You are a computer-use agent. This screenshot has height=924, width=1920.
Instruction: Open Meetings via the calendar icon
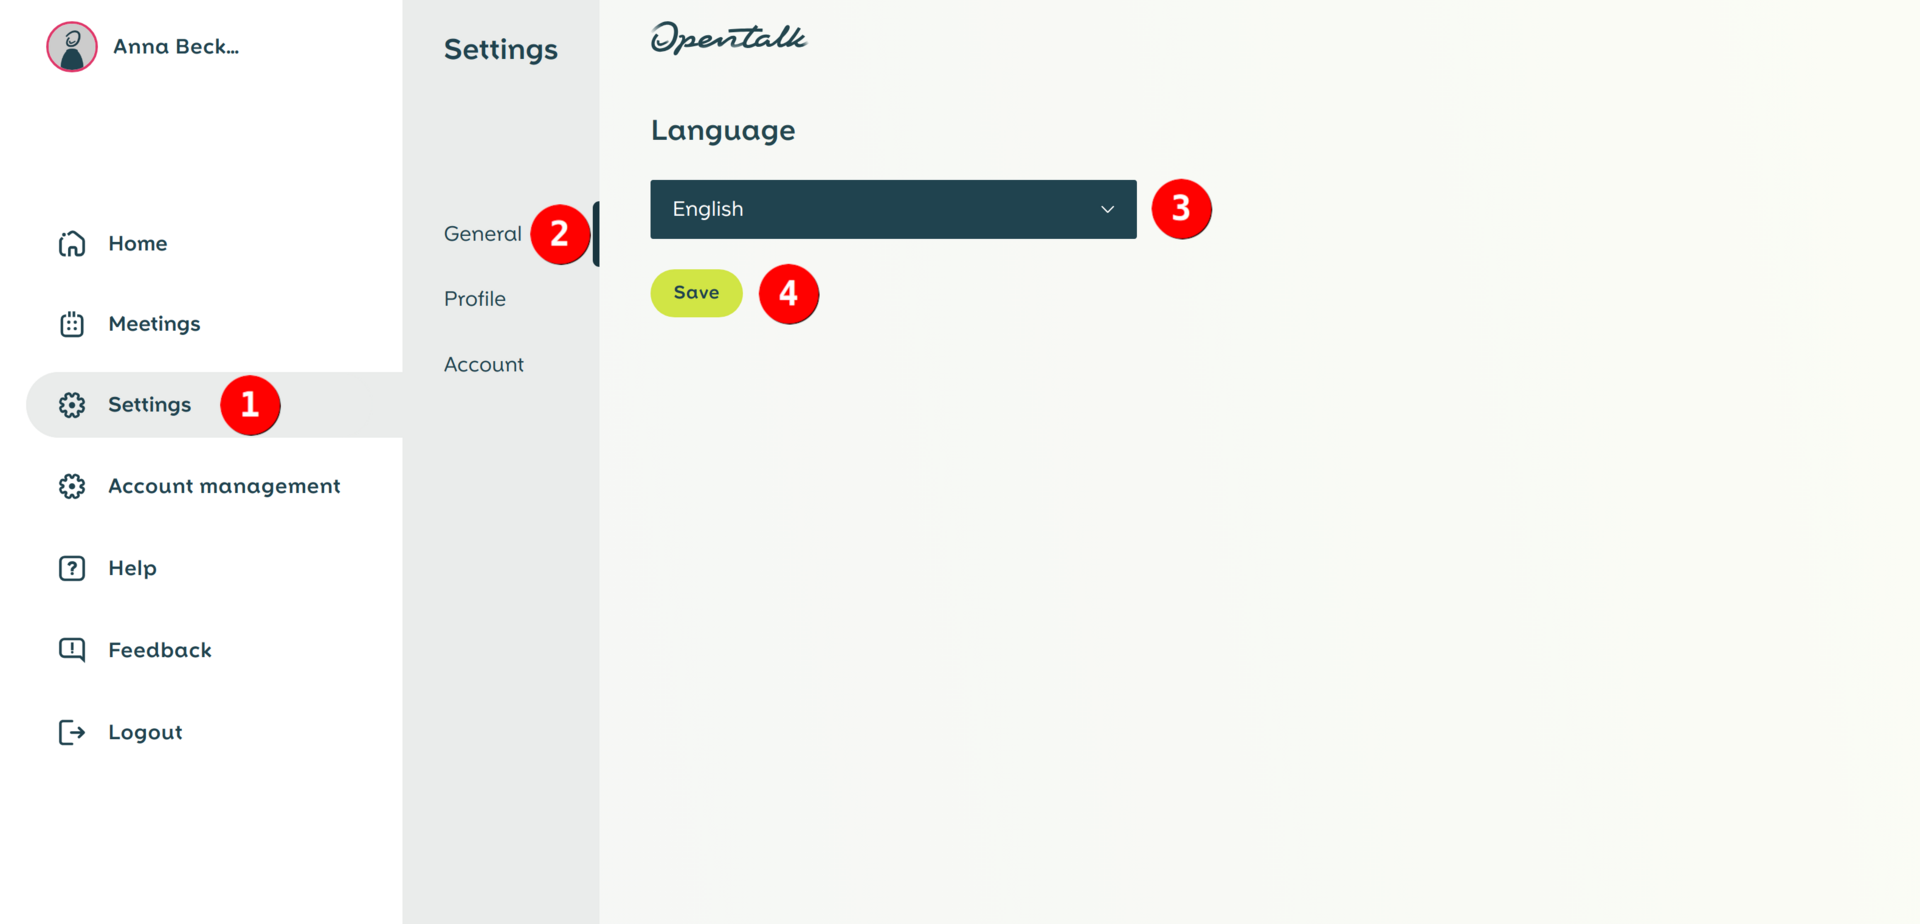click(x=72, y=323)
